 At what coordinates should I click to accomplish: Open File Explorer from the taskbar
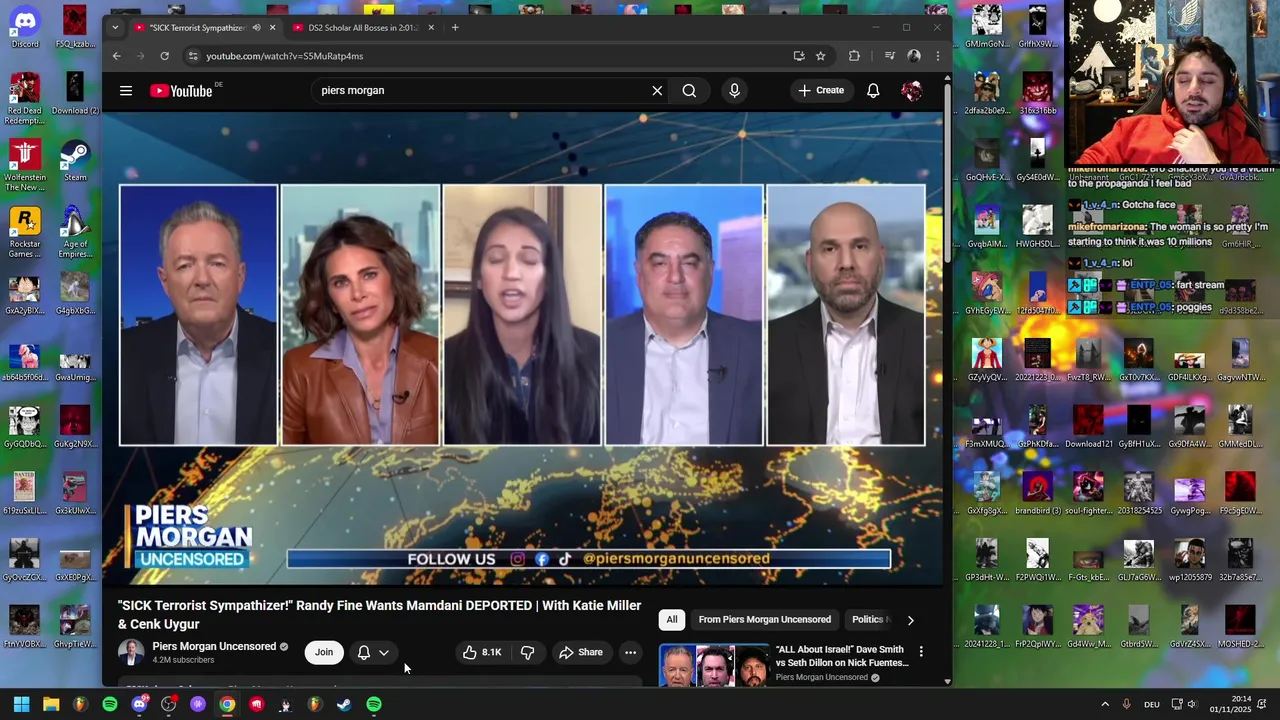click(x=51, y=704)
